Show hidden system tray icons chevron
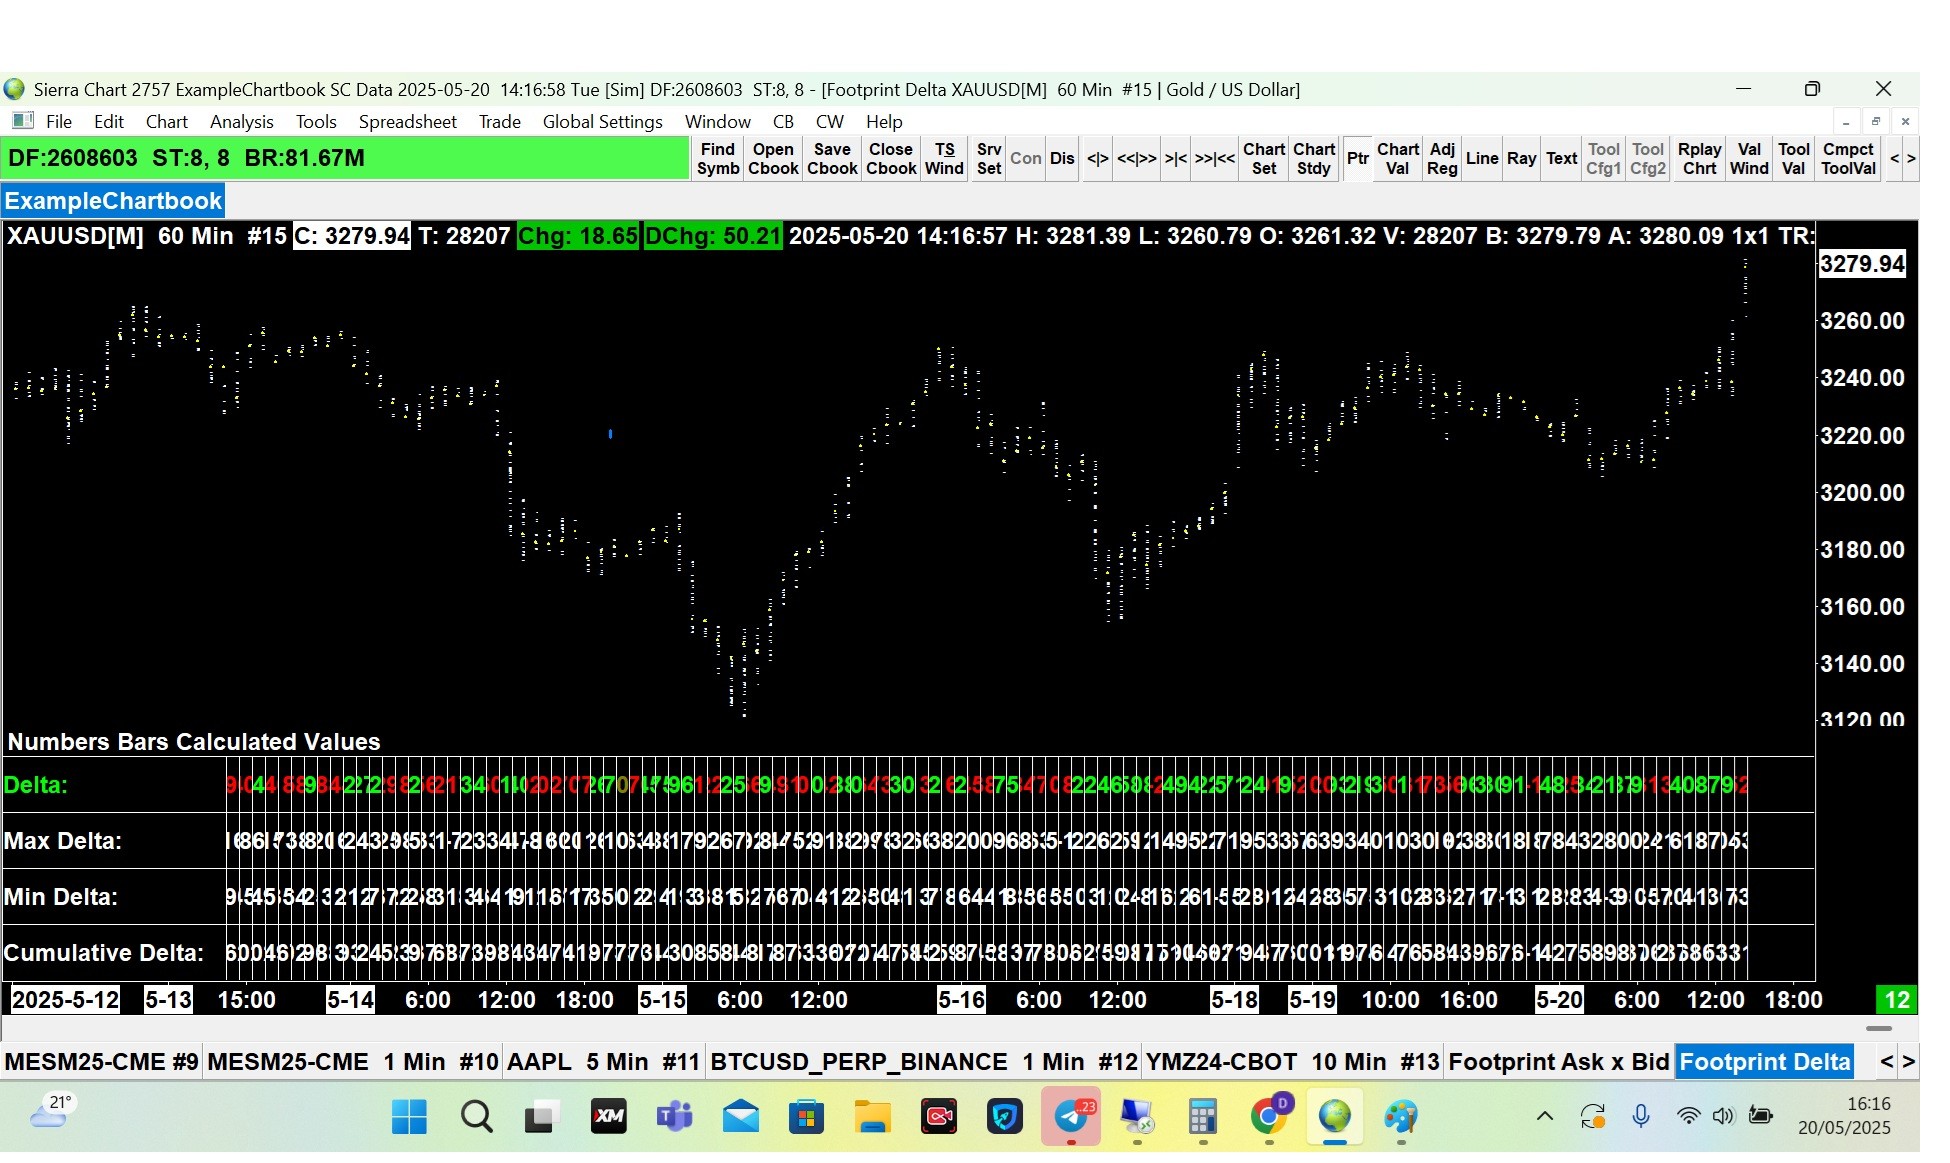1950x1163 pixels. tap(1544, 1116)
